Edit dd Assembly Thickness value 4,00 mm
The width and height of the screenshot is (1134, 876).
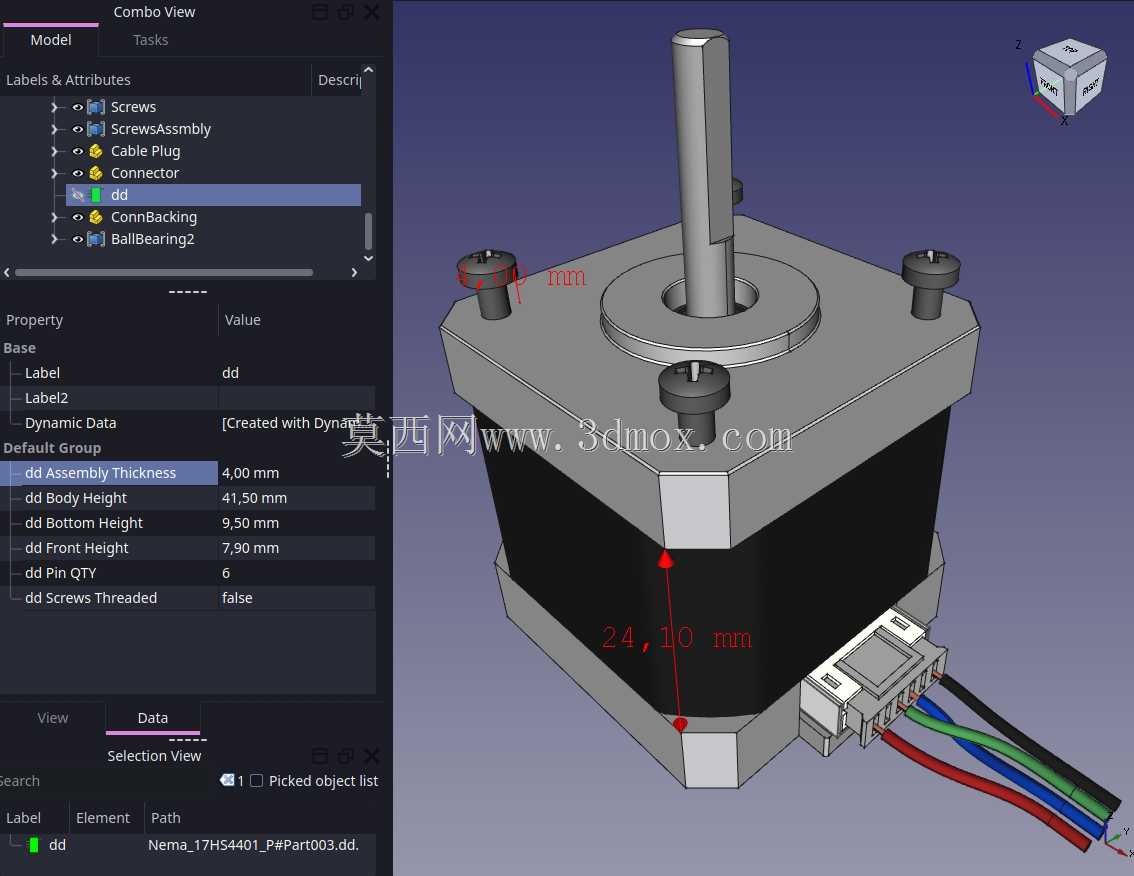[x=297, y=473]
